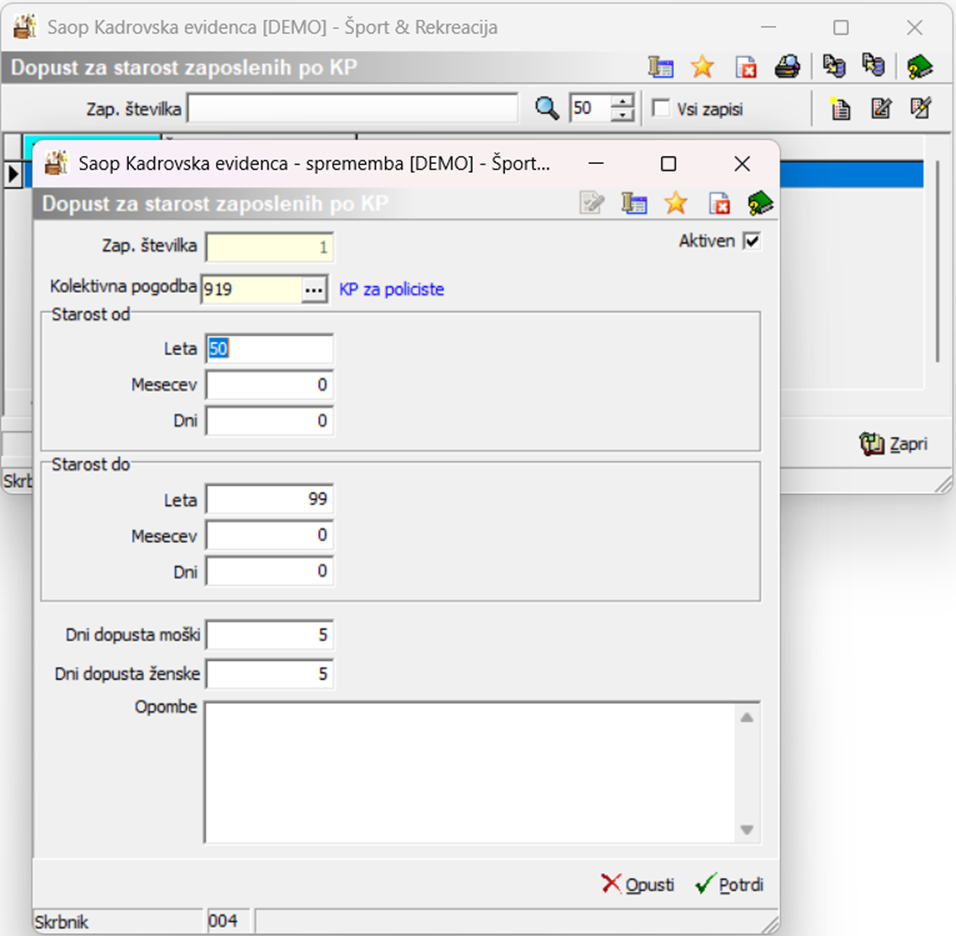The height and width of the screenshot is (936, 956).
Task: Click the second data import icon in back window
Action: coord(872,65)
